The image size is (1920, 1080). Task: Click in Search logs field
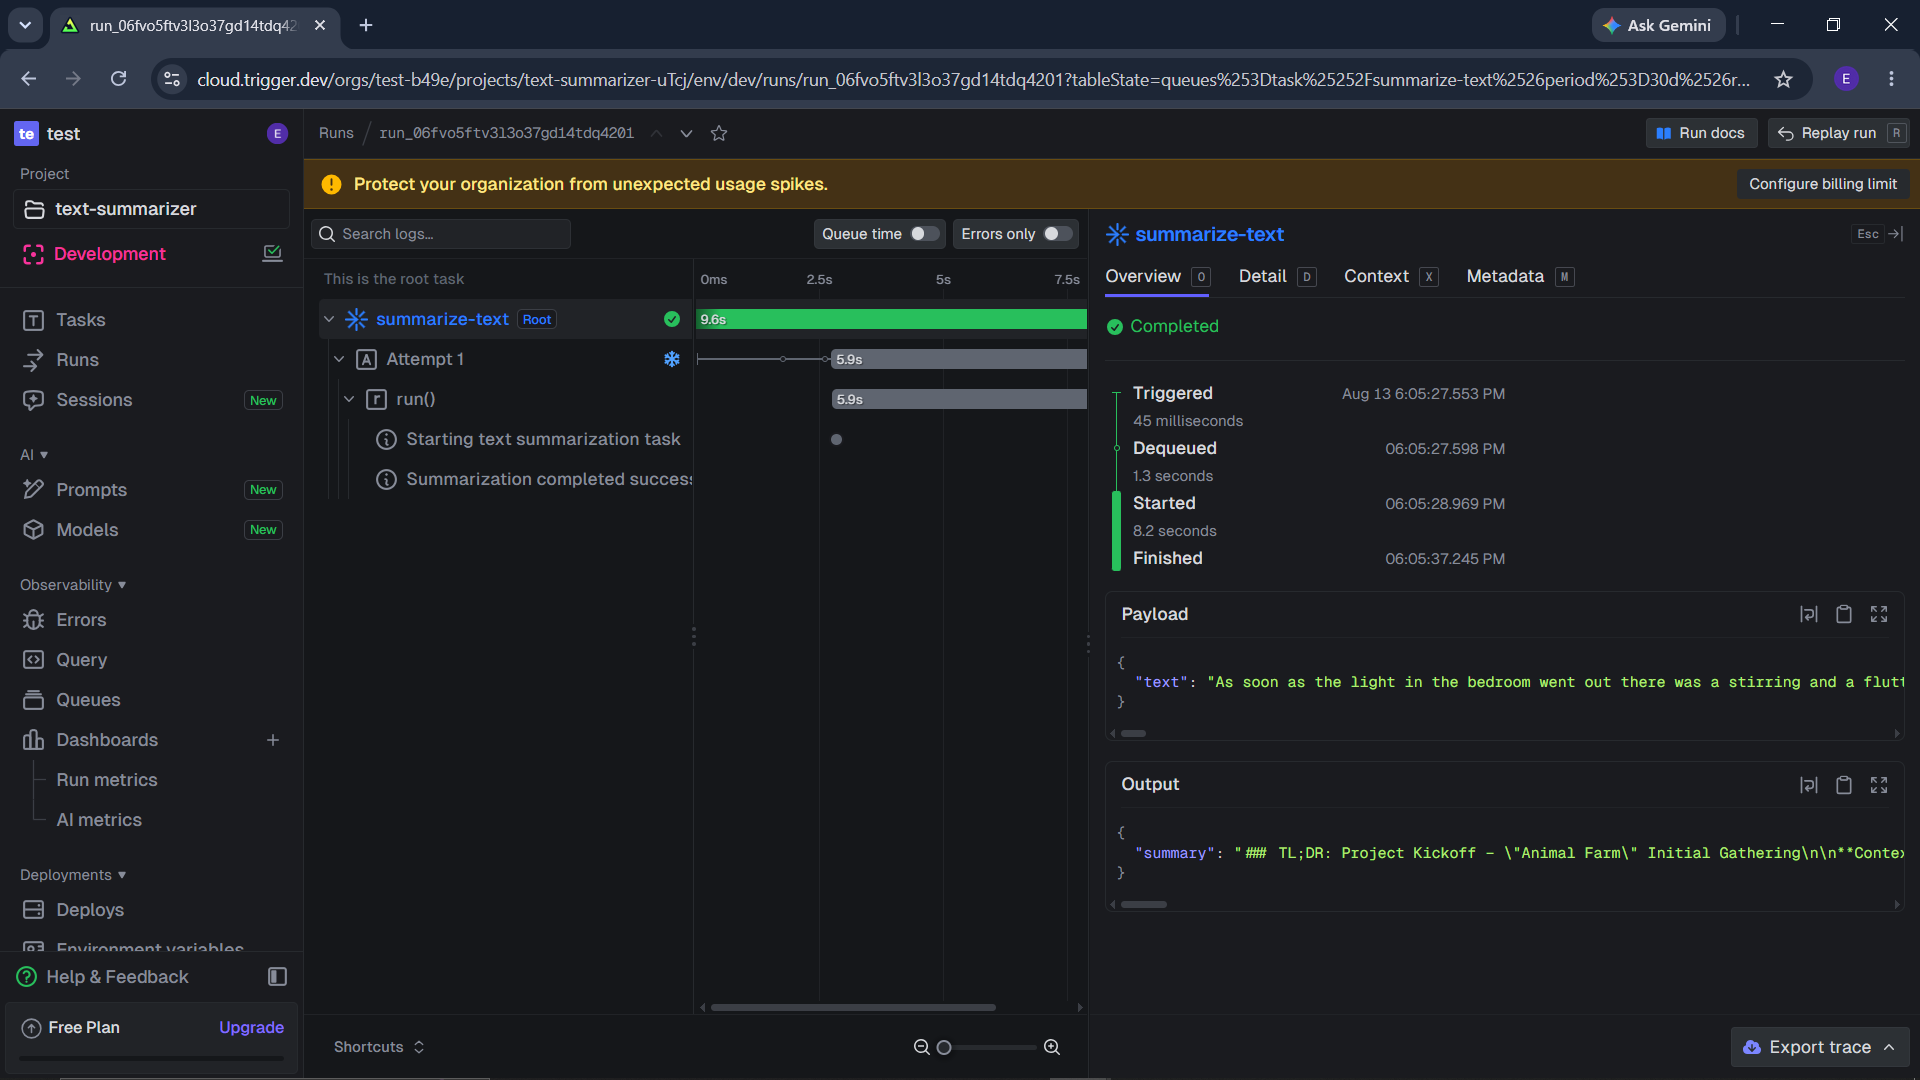coord(441,234)
